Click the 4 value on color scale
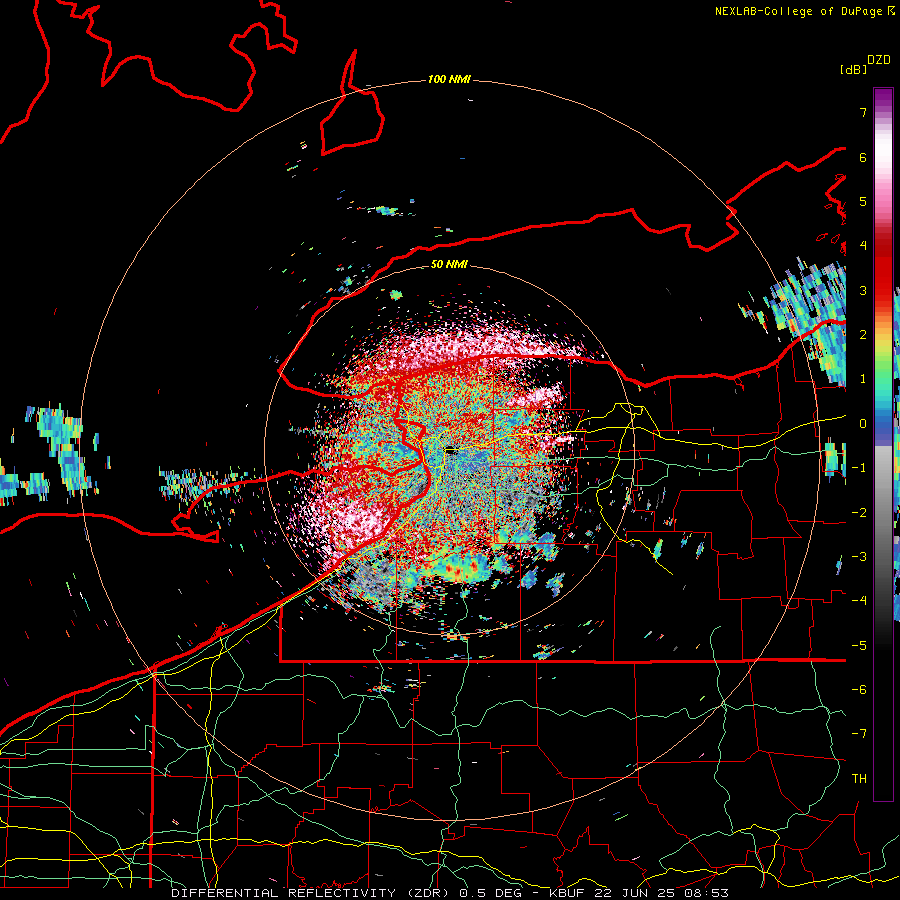The width and height of the screenshot is (900, 900). point(863,246)
